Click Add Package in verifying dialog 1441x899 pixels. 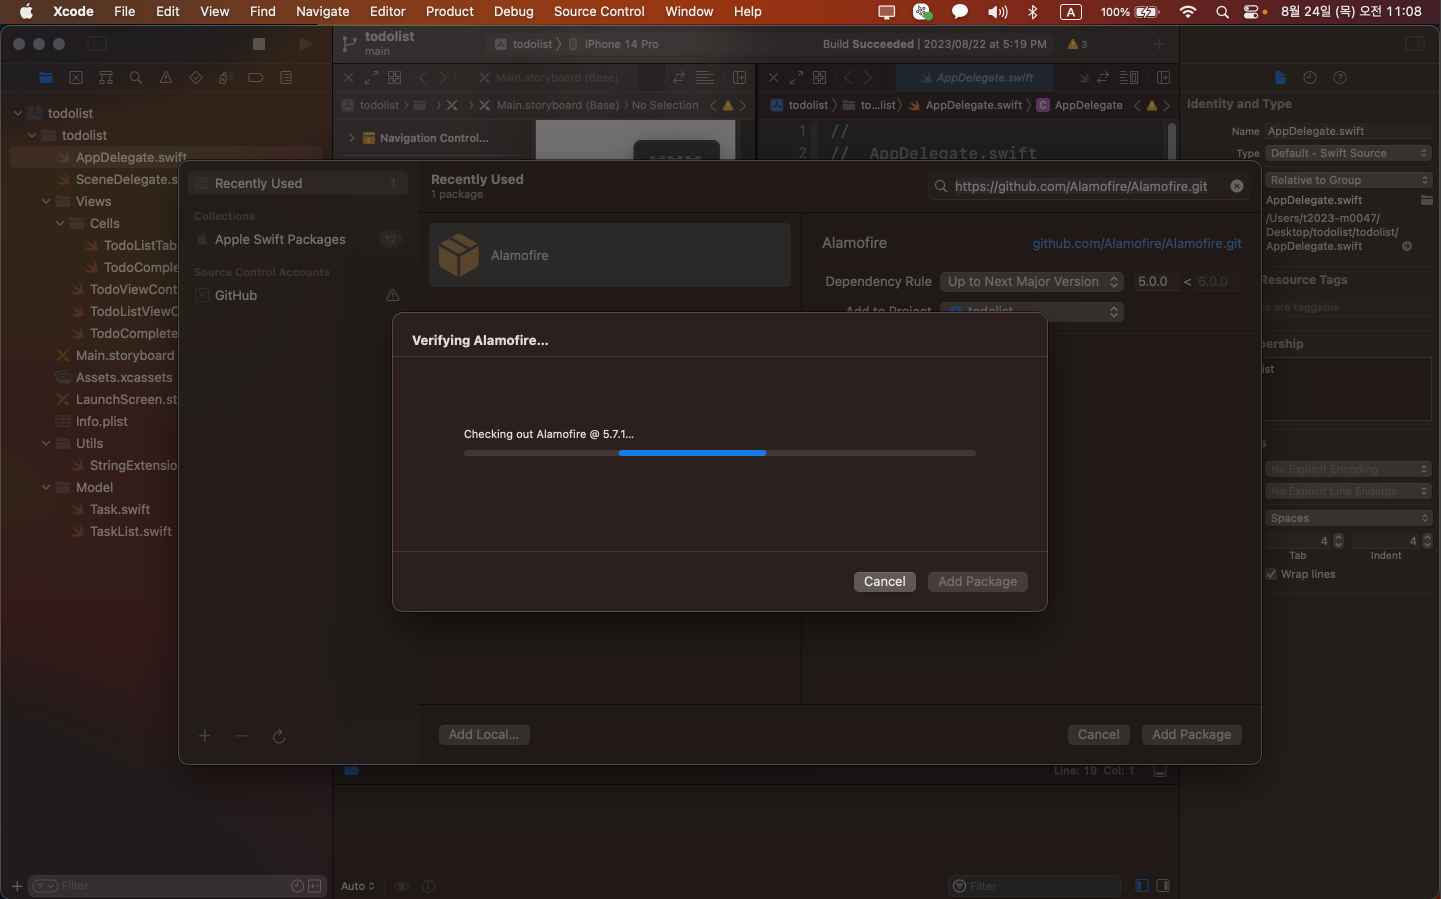point(977,582)
